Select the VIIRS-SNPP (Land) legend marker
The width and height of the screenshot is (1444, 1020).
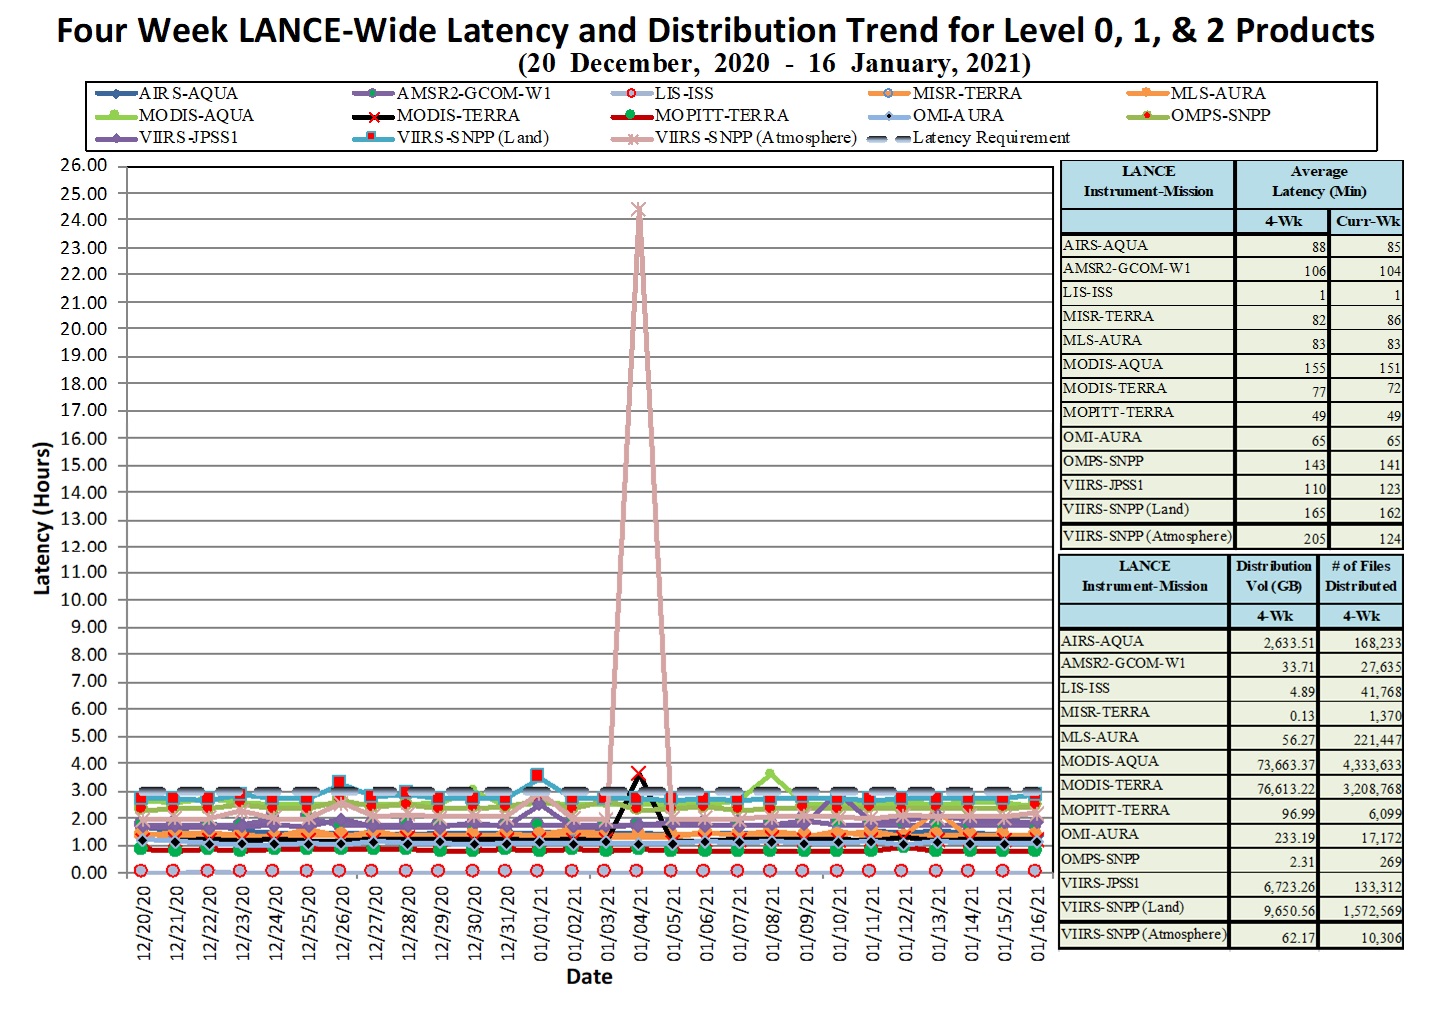tap(373, 138)
